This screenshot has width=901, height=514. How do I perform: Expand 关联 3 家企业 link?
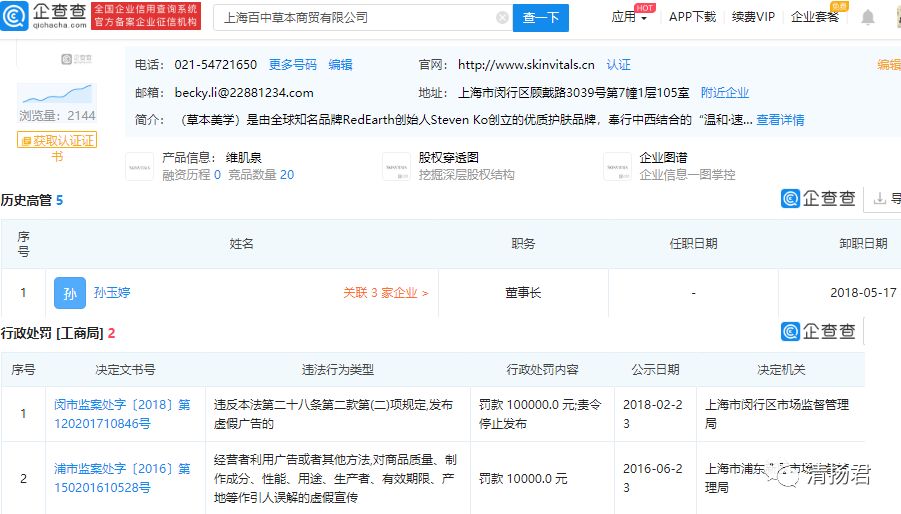click(386, 293)
